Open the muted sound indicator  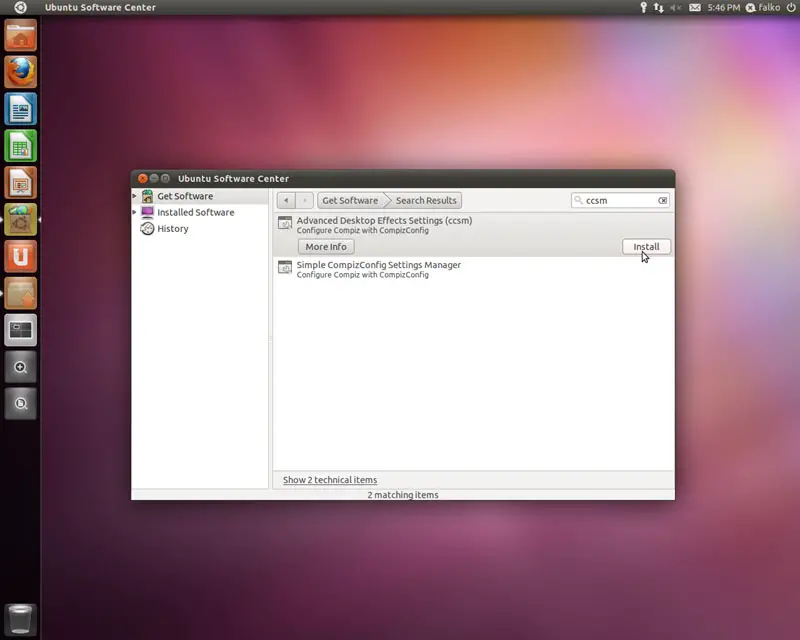point(676,7)
